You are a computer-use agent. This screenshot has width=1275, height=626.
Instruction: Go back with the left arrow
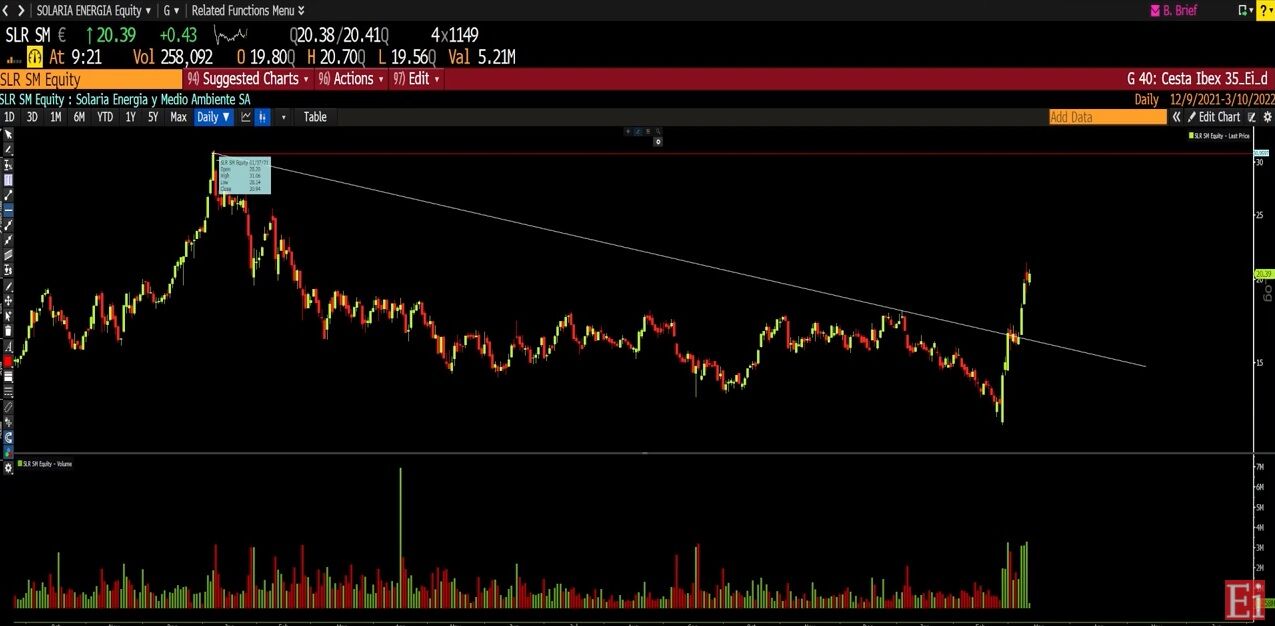click(6, 10)
